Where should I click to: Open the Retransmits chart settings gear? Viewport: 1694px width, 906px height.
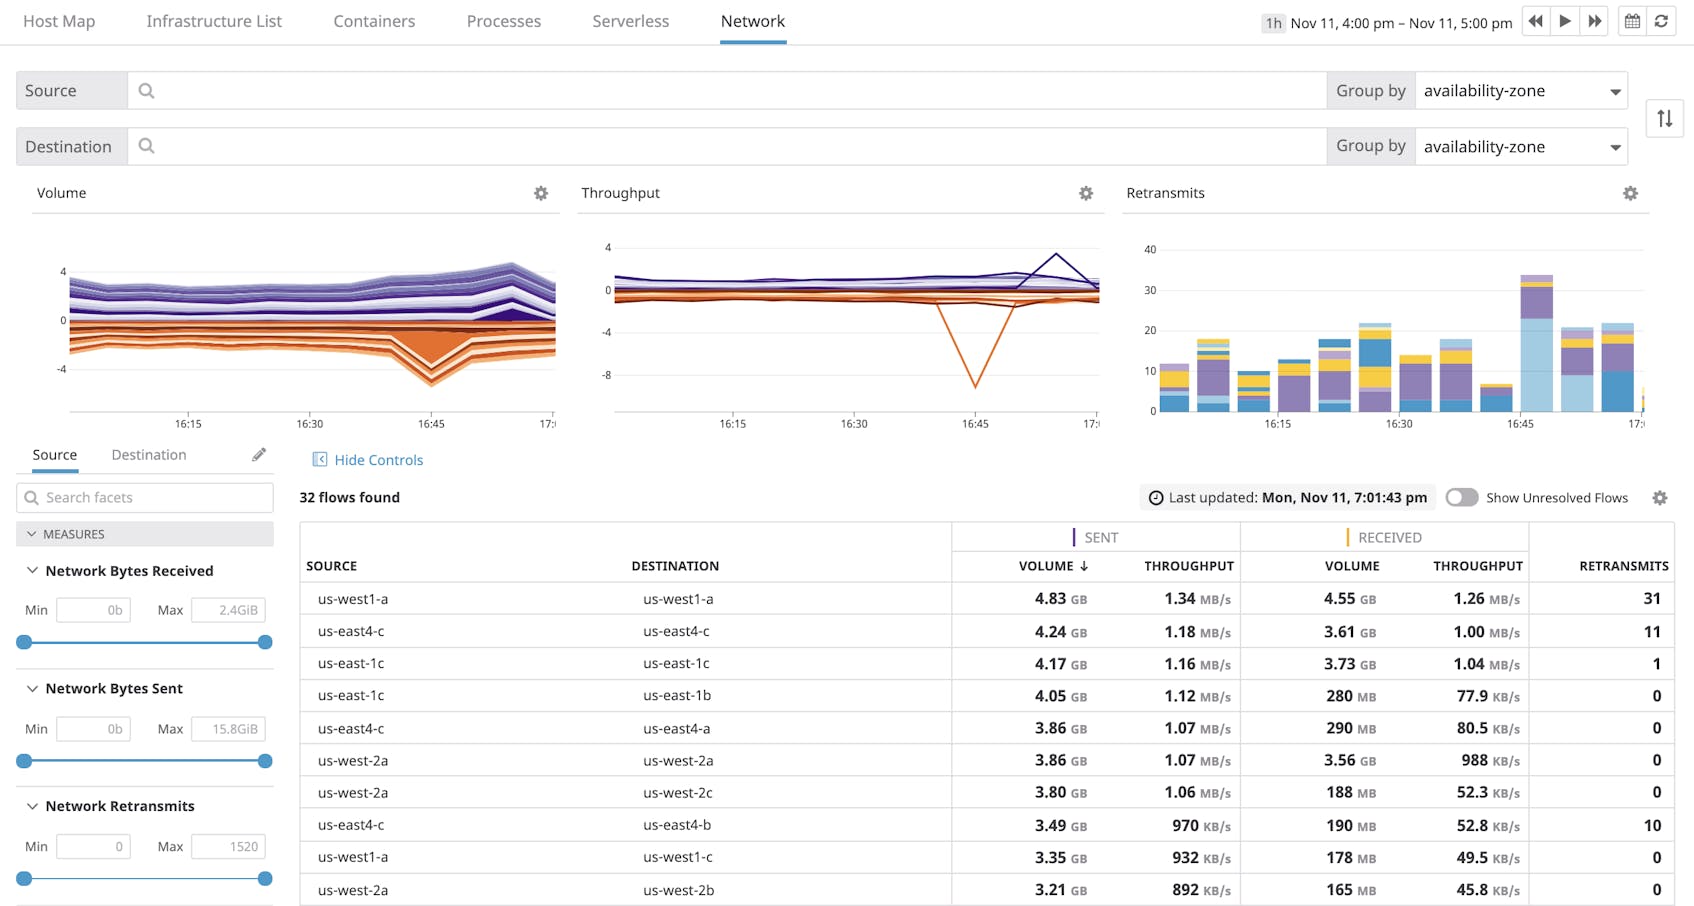[x=1631, y=193]
